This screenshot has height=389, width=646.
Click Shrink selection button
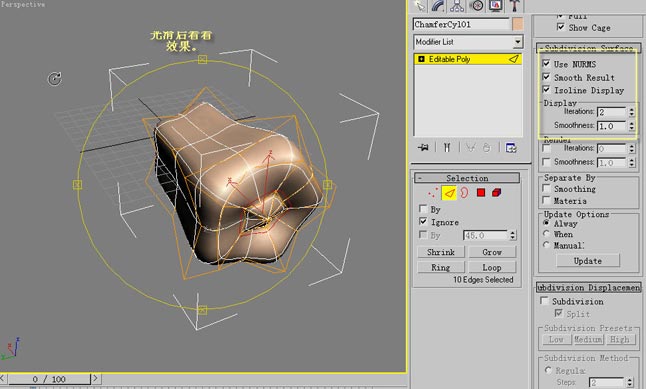click(x=440, y=252)
